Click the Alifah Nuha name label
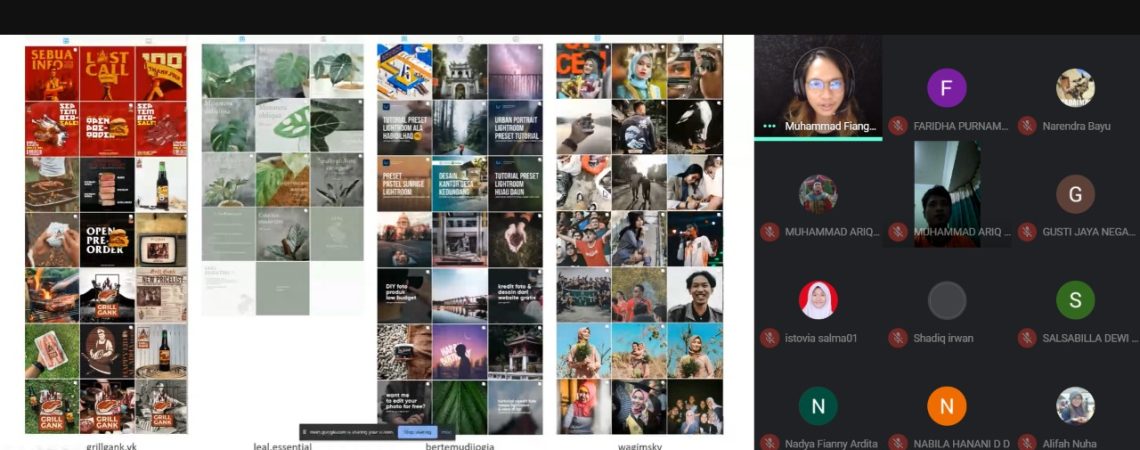 pos(1069,443)
